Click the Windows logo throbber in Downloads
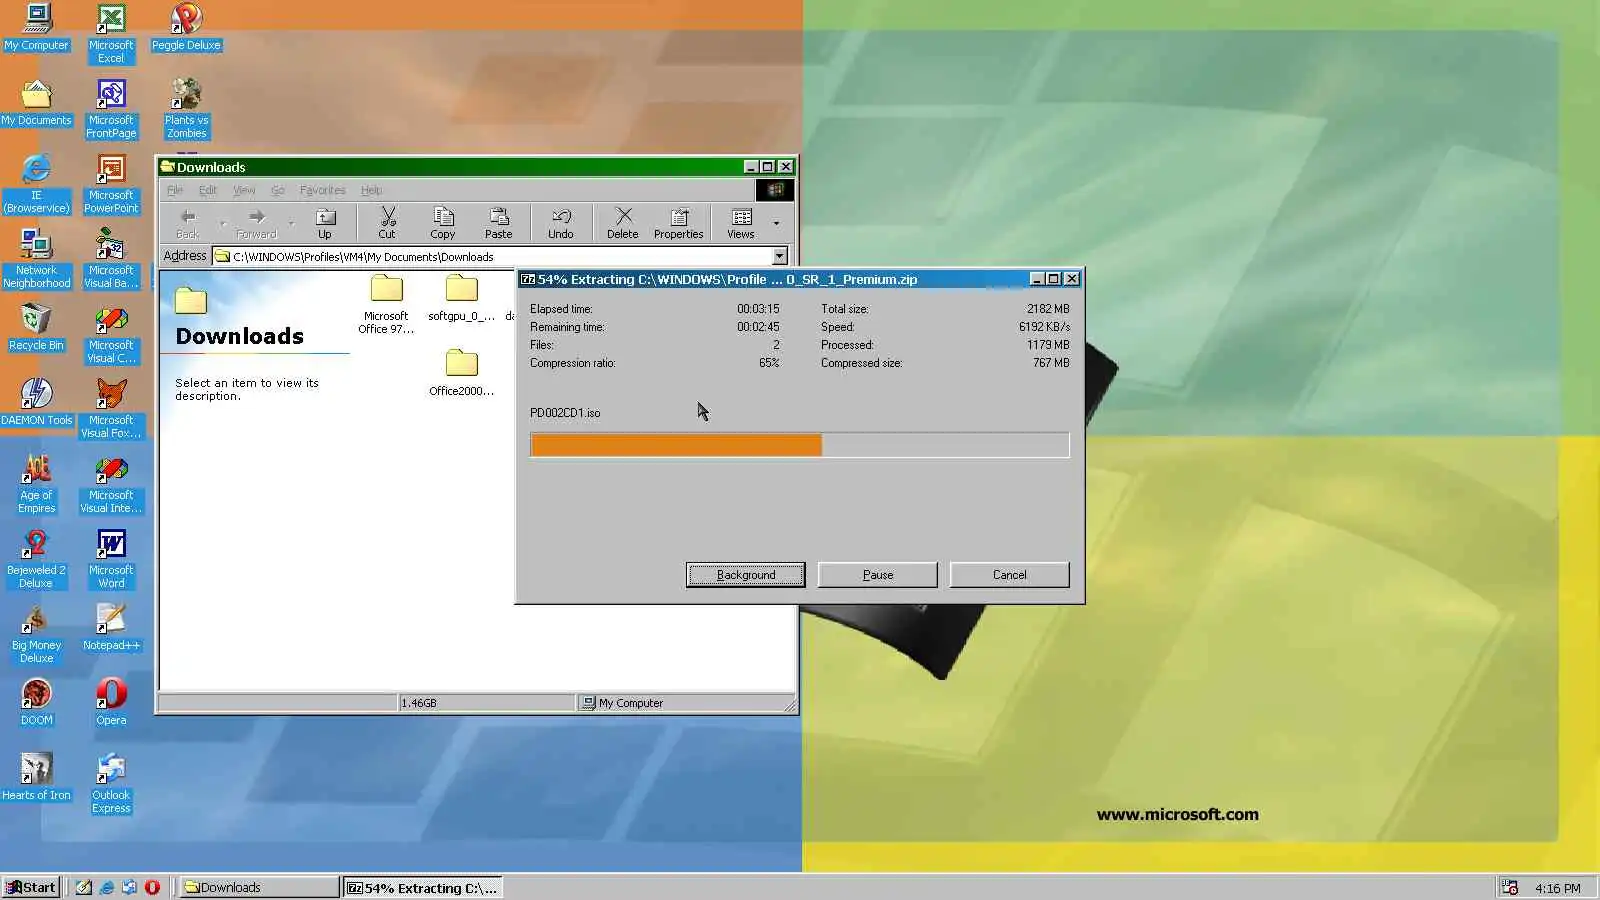 (775, 190)
